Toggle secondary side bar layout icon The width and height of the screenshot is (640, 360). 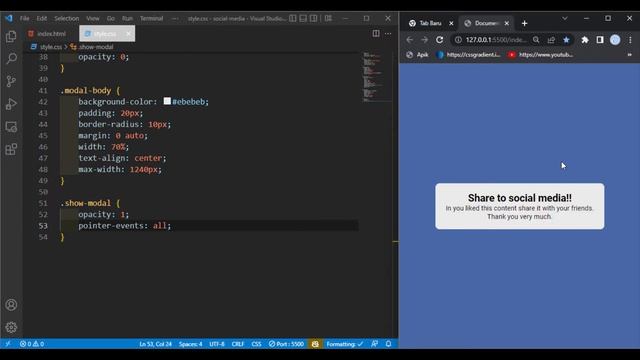coord(313,18)
